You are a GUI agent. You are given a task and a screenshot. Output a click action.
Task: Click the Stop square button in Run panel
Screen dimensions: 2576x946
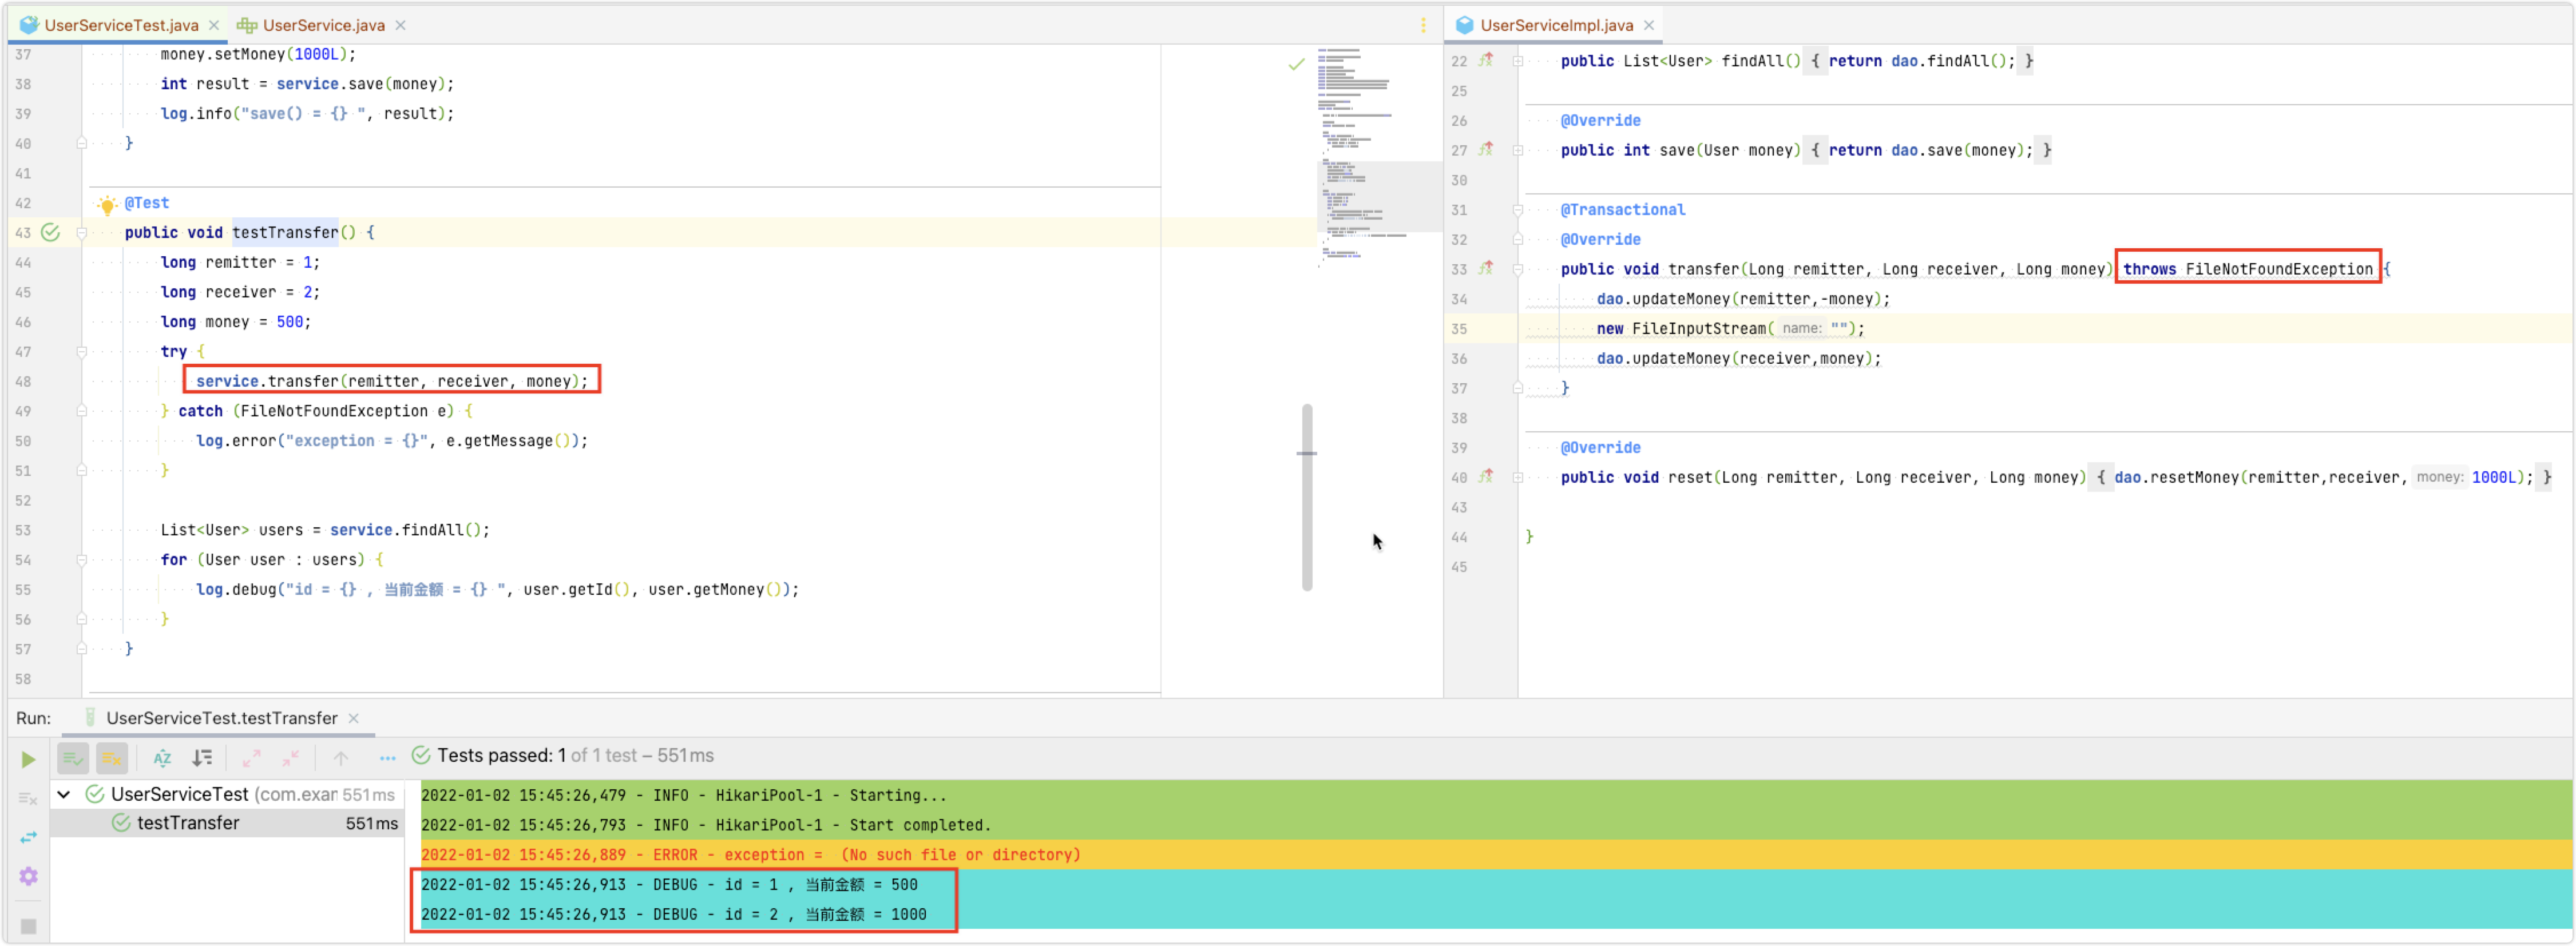coord(28,926)
